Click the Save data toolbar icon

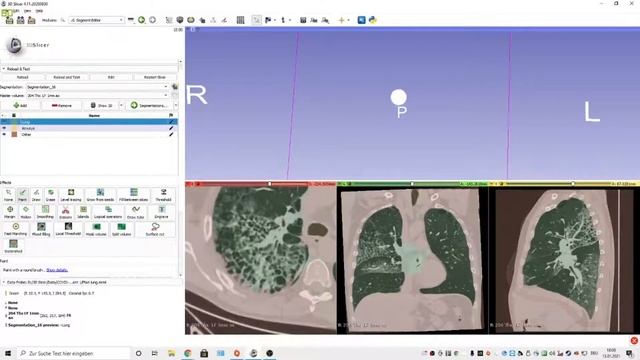(x=31, y=20)
